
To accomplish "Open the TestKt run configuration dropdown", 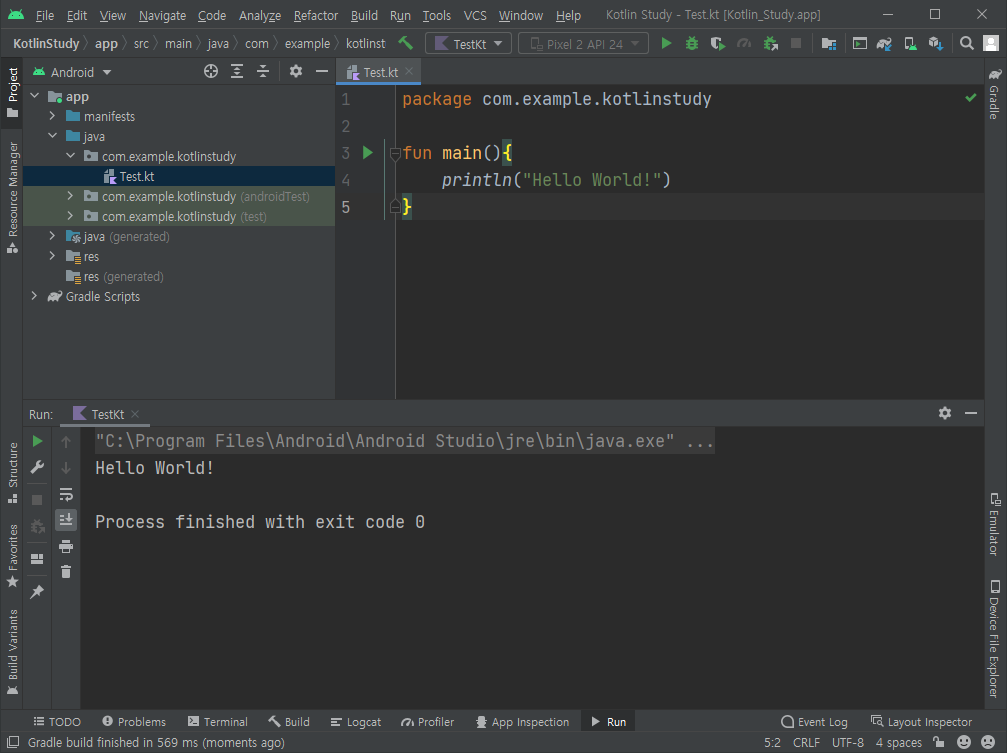I will (x=468, y=44).
